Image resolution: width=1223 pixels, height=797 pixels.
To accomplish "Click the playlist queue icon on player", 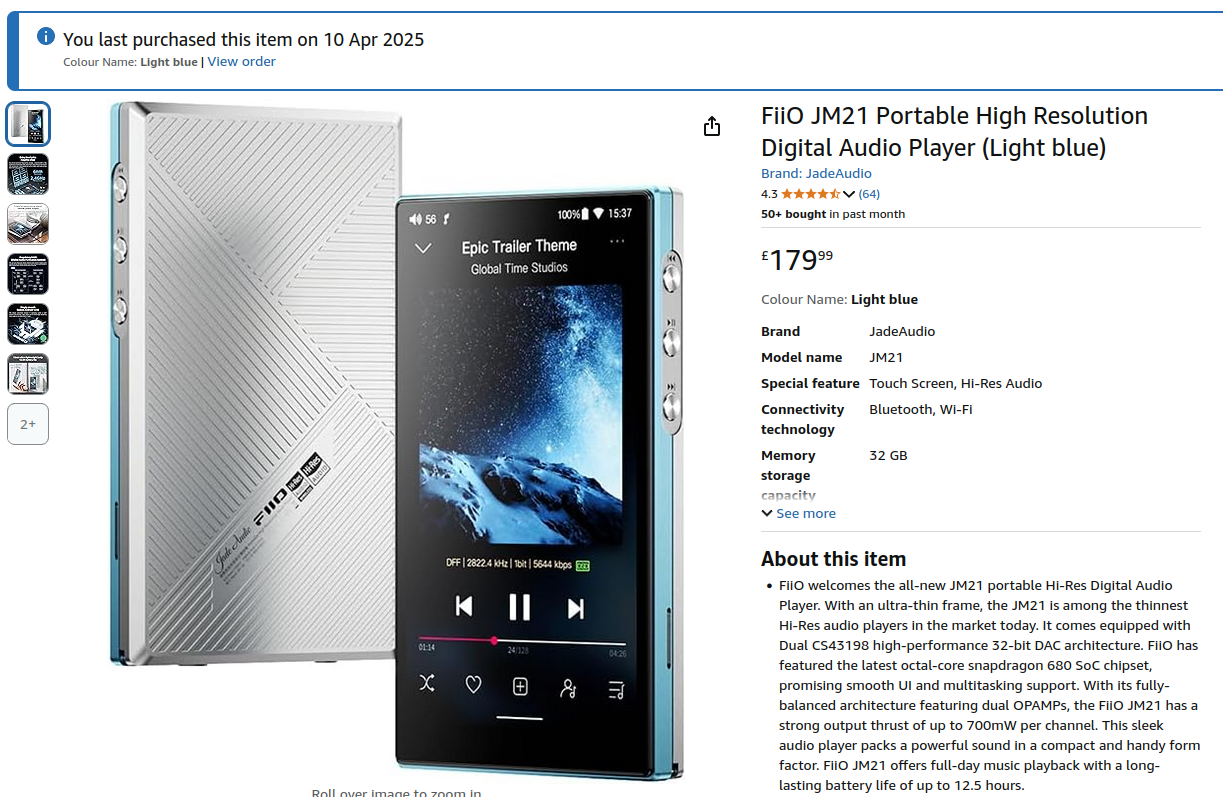I will click(x=616, y=689).
